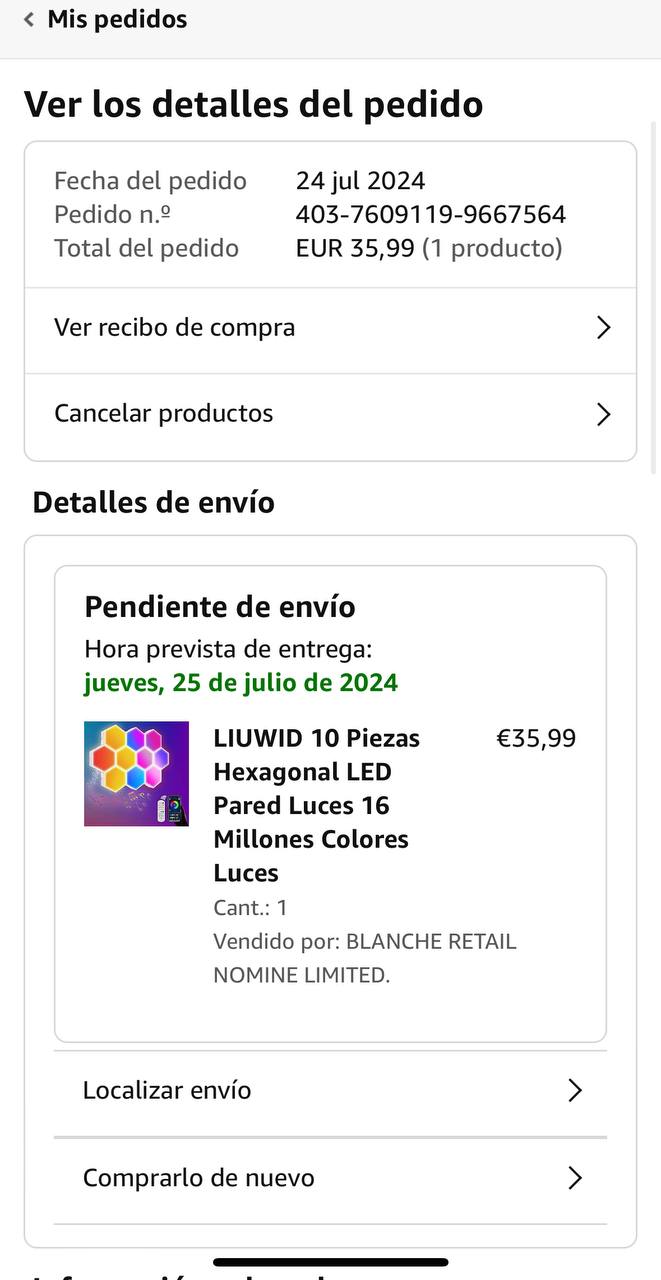Viewport: 661px width, 1280px height.
Task: Tap chevron beside Ver recibo de compra
Action: pyautogui.click(x=603, y=328)
